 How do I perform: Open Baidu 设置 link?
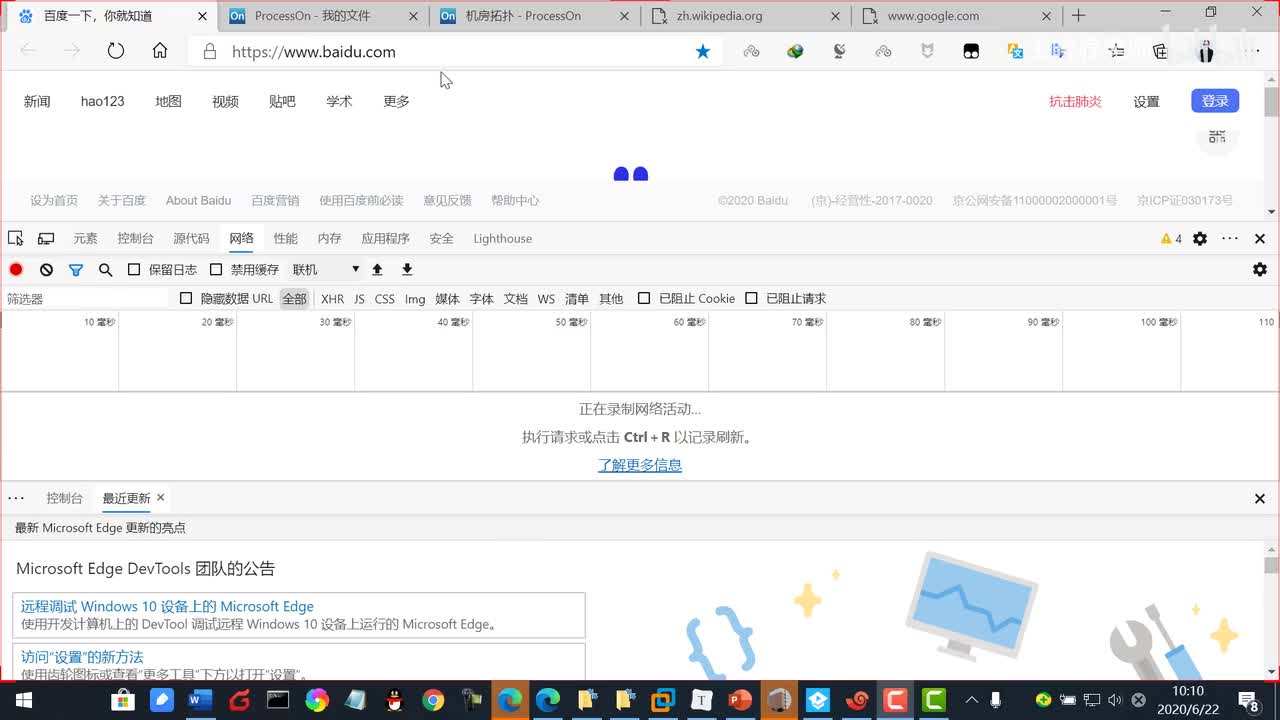point(1146,101)
